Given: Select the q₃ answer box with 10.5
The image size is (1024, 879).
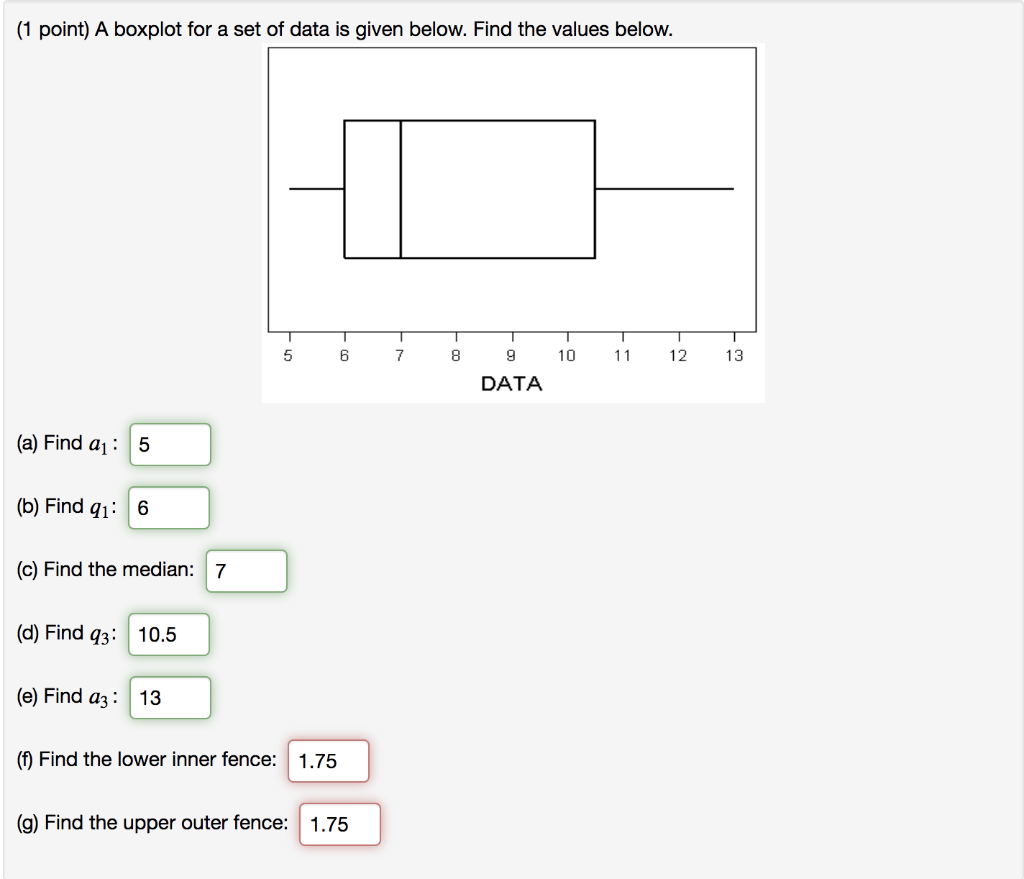Looking at the screenshot, I should click(x=168, y=634).
